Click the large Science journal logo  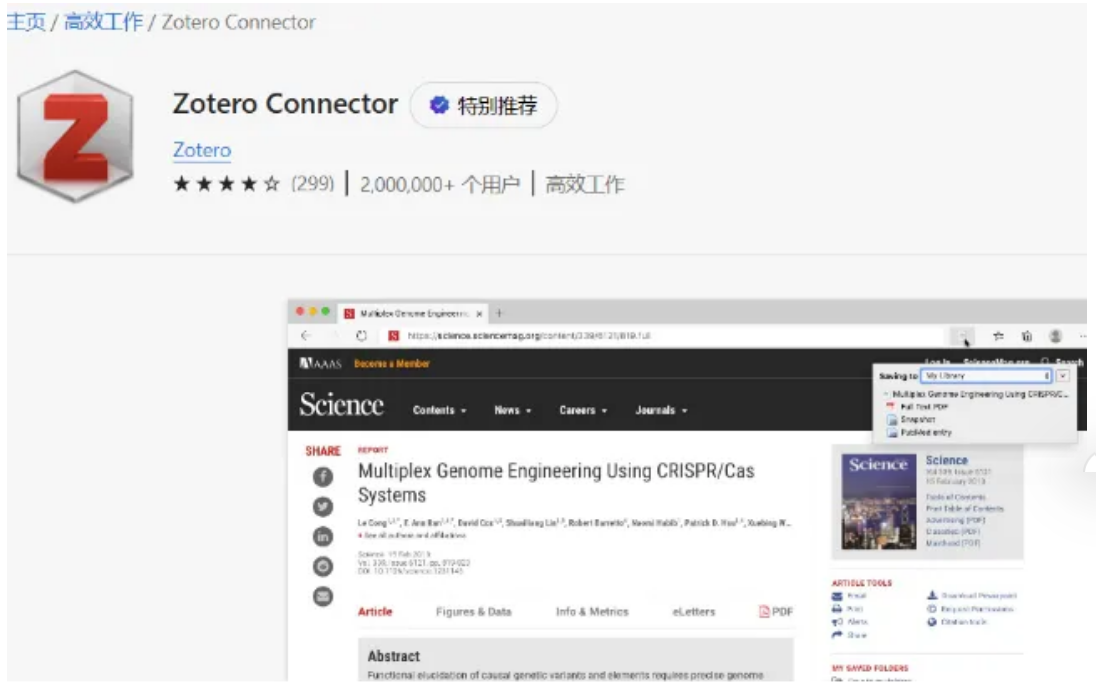click(342, 405)
